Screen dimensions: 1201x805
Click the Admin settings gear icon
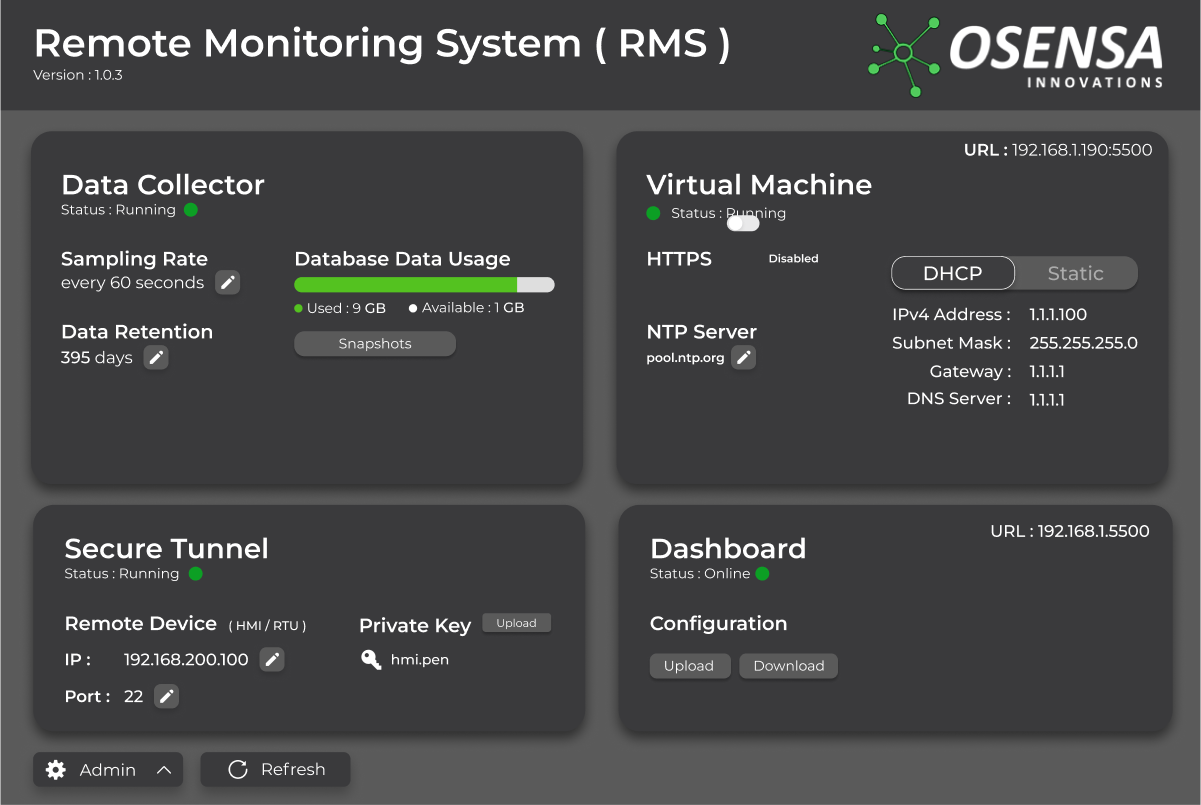(55, 769)
